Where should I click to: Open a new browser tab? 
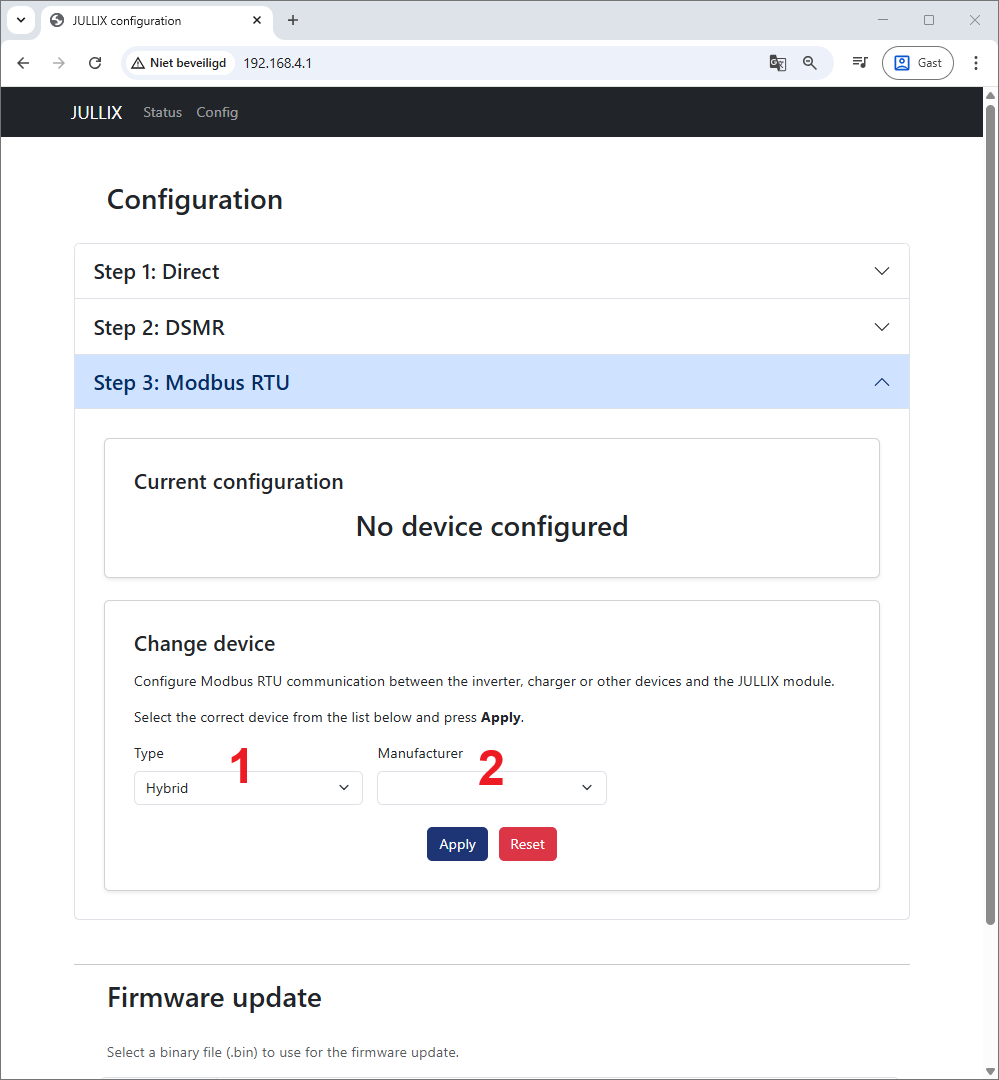293,20
